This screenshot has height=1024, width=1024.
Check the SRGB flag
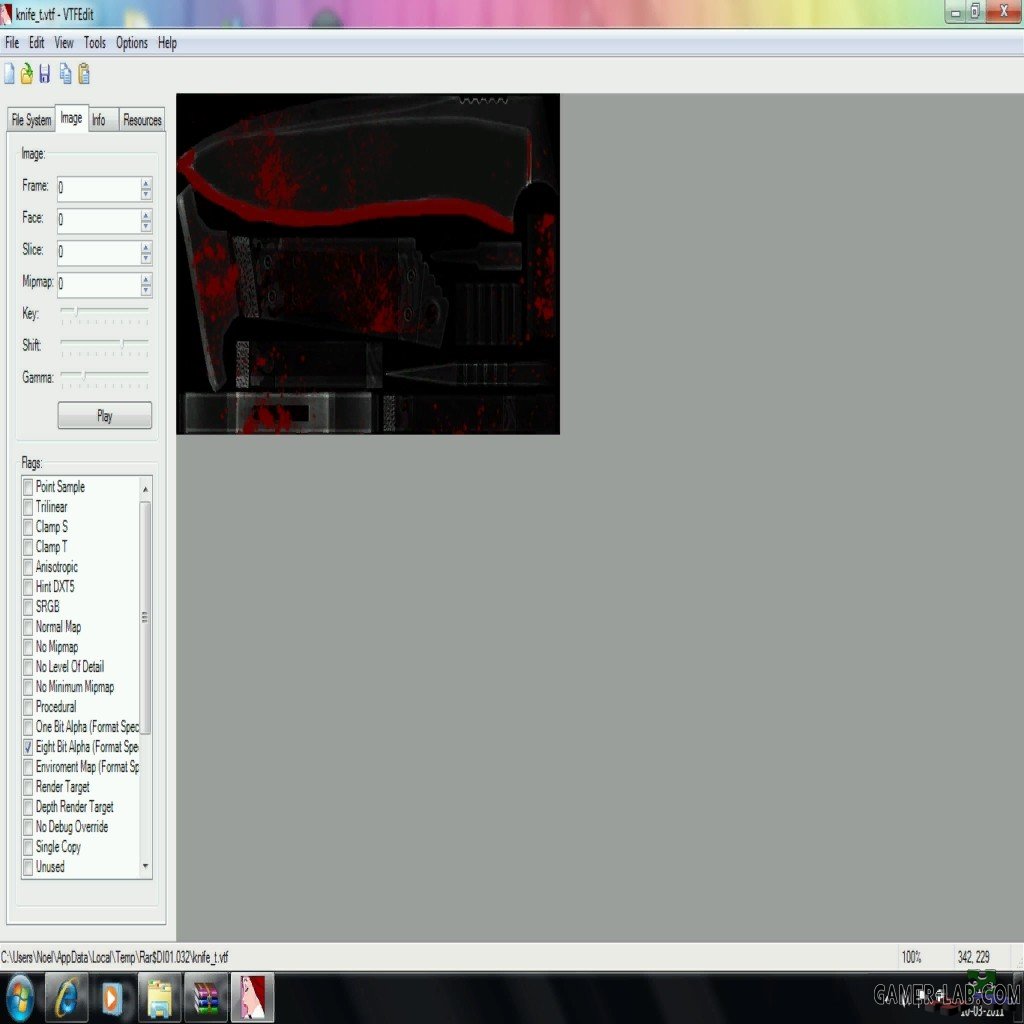coord(28,607)
